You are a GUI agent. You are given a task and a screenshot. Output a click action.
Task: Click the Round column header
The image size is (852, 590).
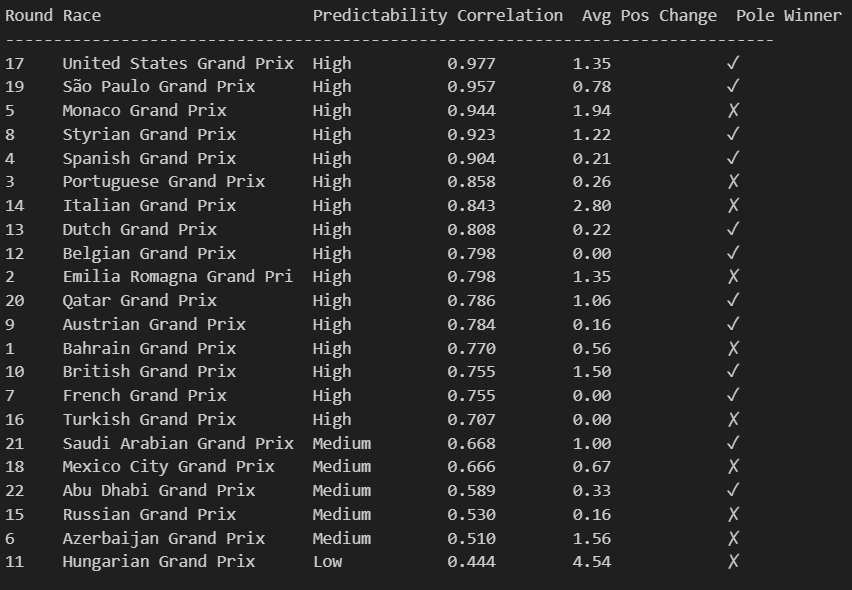pyautogui.click(x=29, y=15)
